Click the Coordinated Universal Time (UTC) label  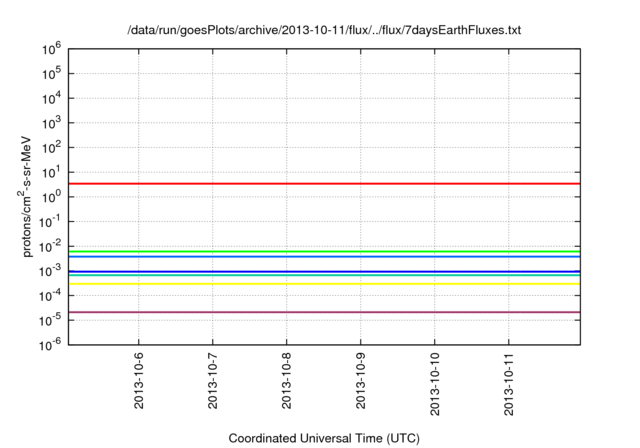[x=324, y=438]
